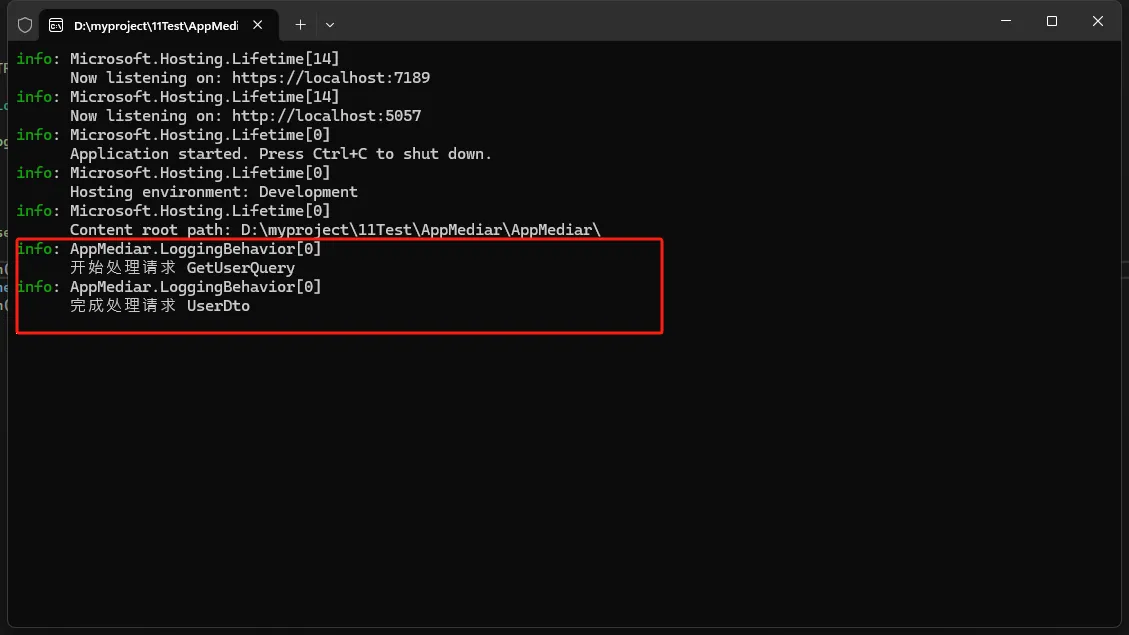Click the last AppMediar.LoggingBehavior[0] entry
The image size is (1129, 635).
(195, 287)
